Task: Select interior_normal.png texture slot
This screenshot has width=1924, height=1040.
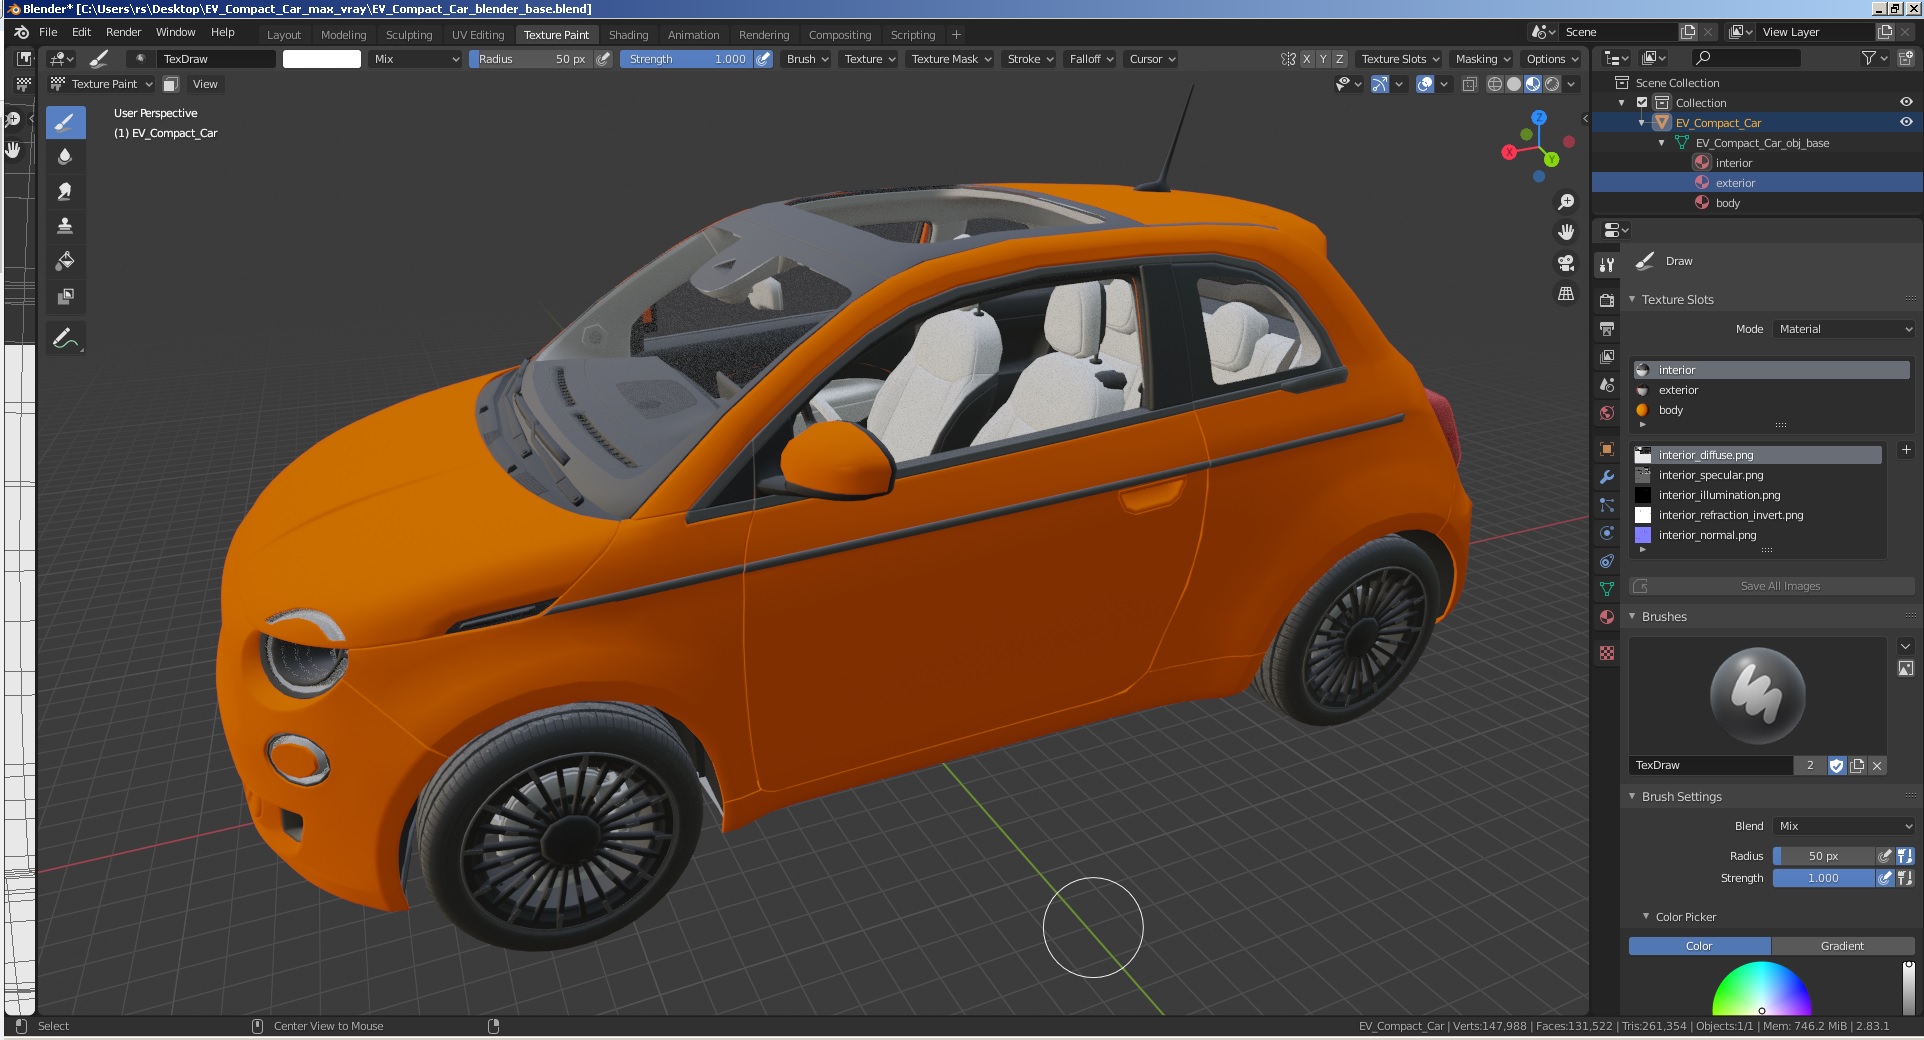Action: [x=1757, y=535]
